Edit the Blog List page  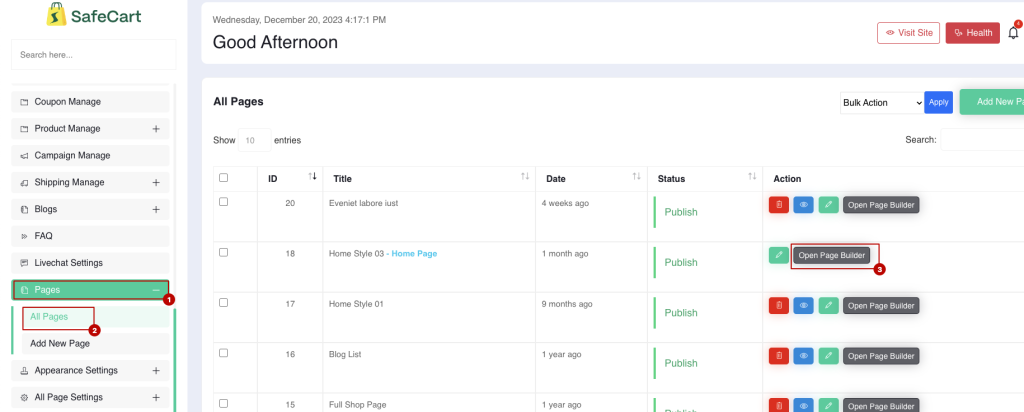(x=828, y=356)
